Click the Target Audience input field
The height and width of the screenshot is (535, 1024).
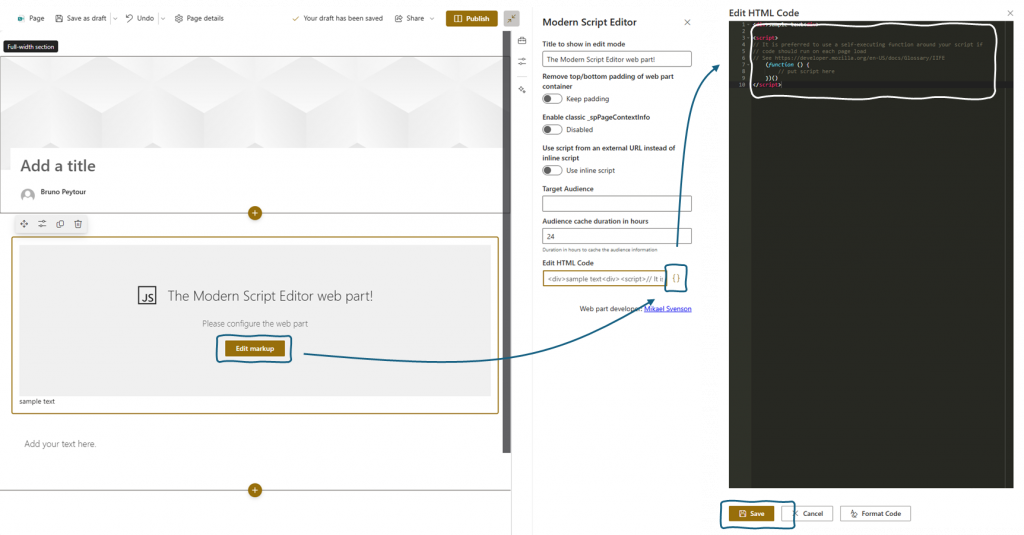617,204
